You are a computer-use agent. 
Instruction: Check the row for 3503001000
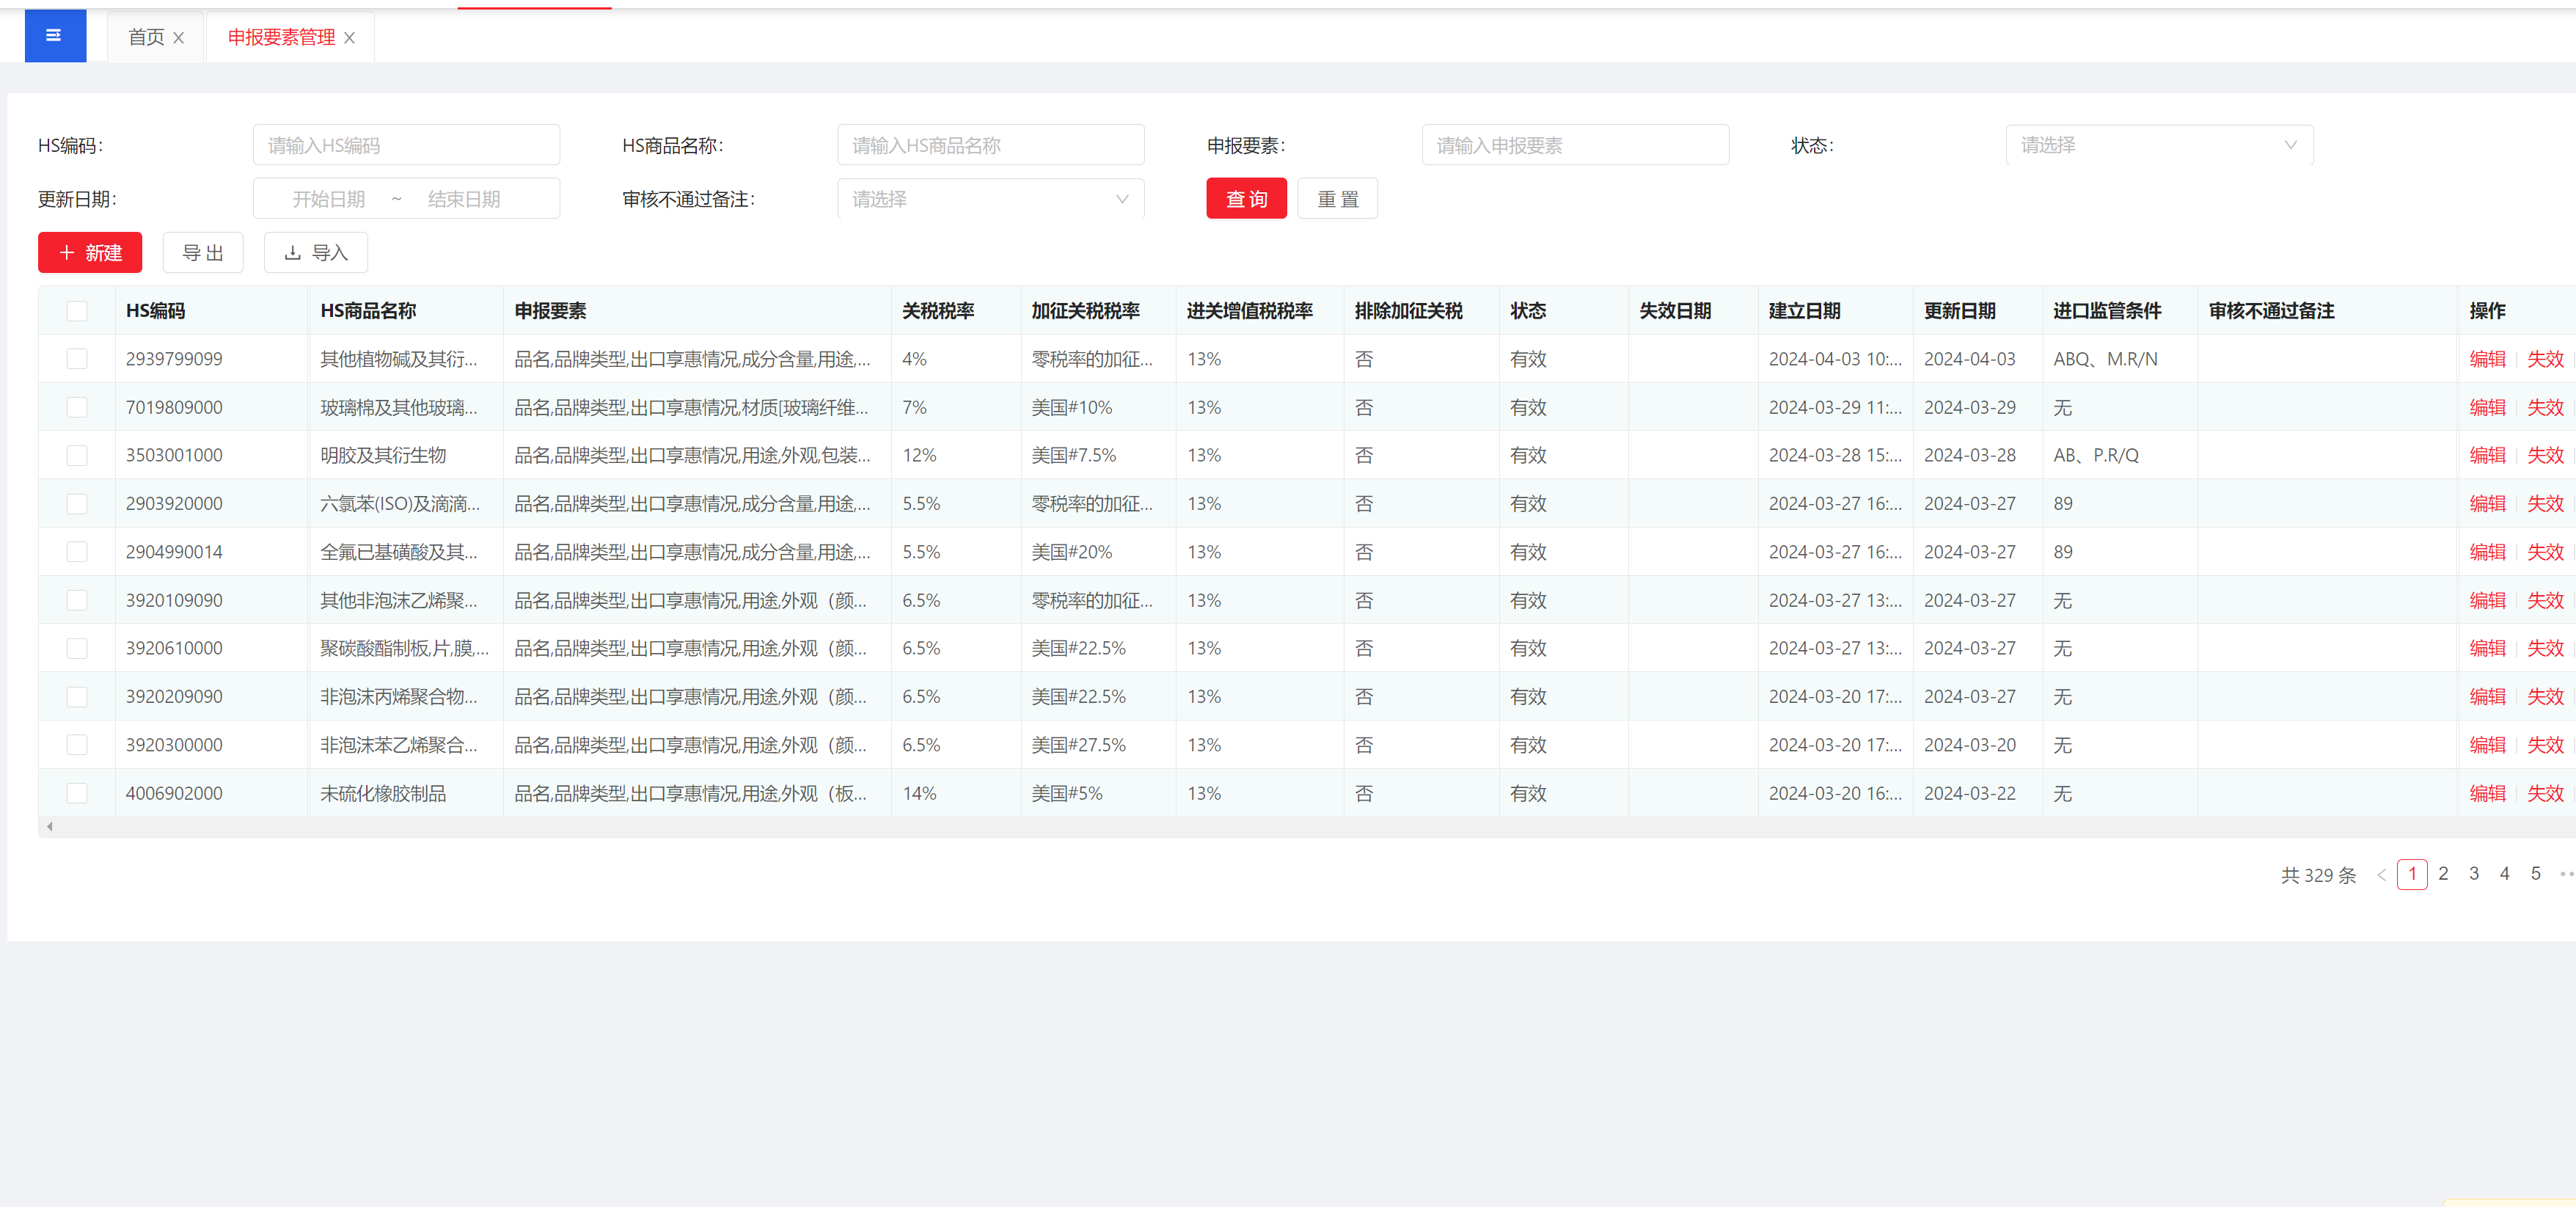(77, 455)
